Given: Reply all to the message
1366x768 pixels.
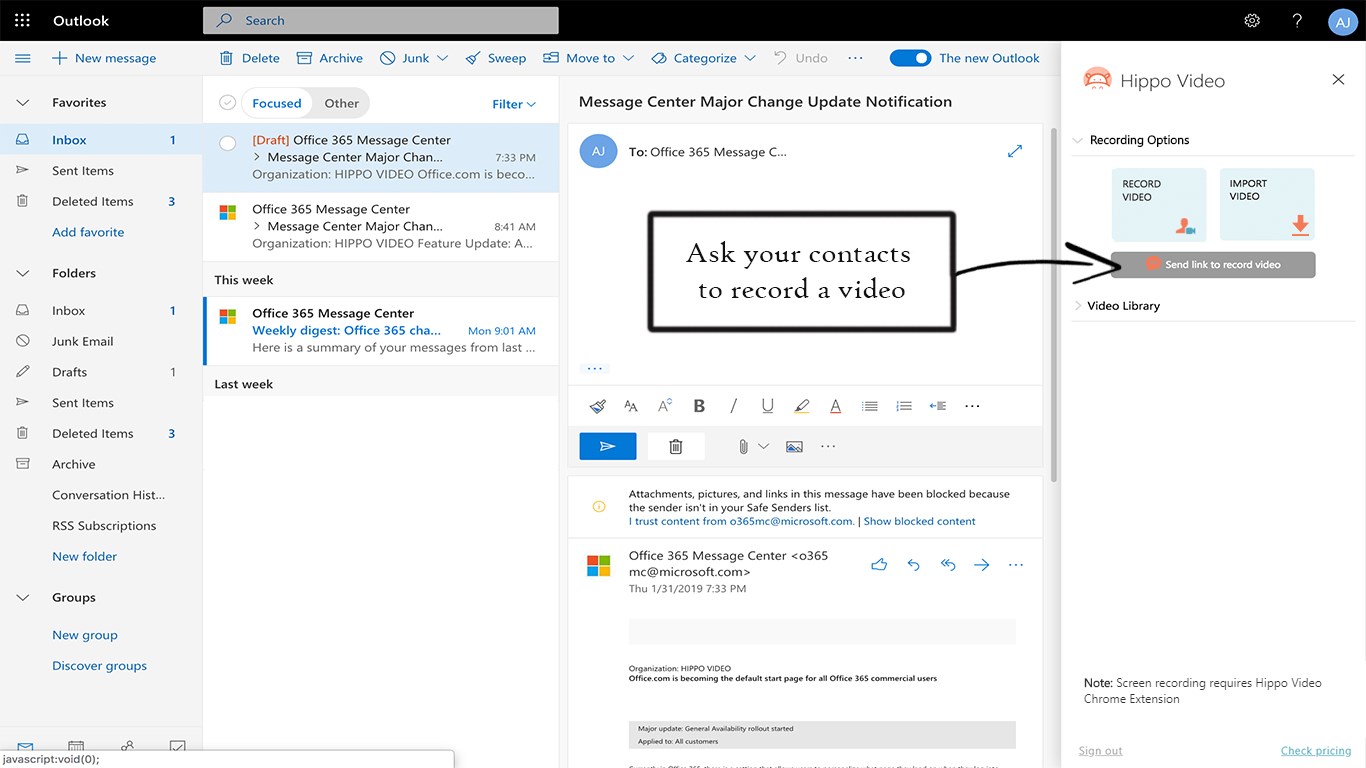Looking at the screenshot, I should 948,565.
